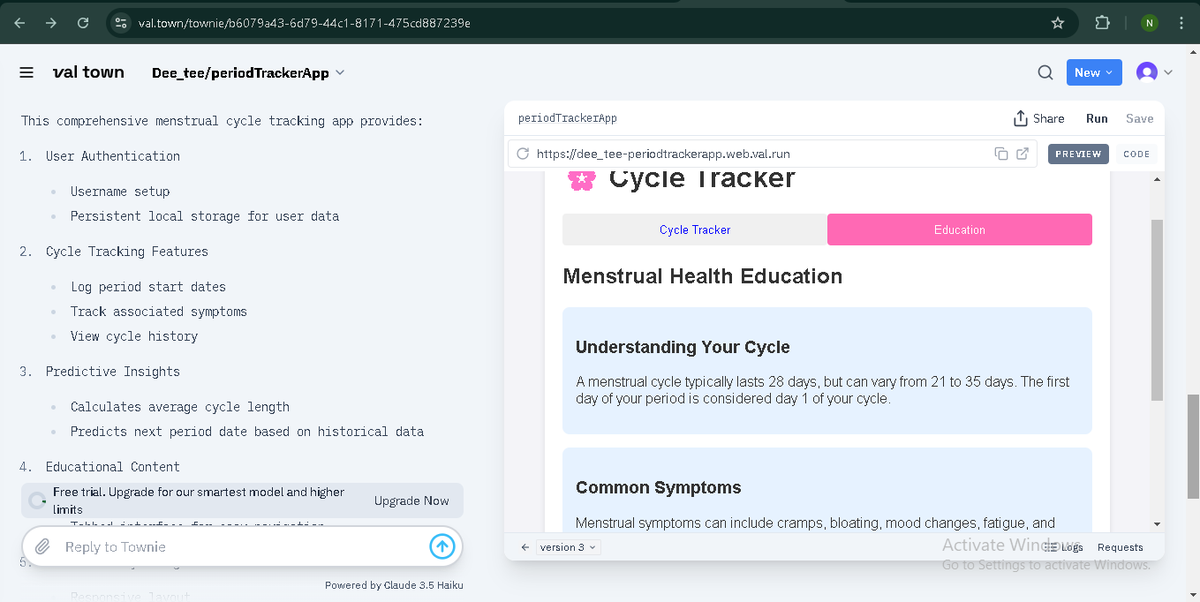Share the periodTrackerApp val
The height and width of the screenshot is (602, 1200).
[x=1039, y=118]
